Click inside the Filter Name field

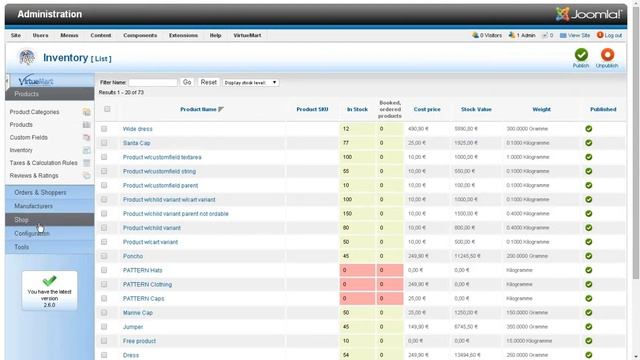pos(153,82)
